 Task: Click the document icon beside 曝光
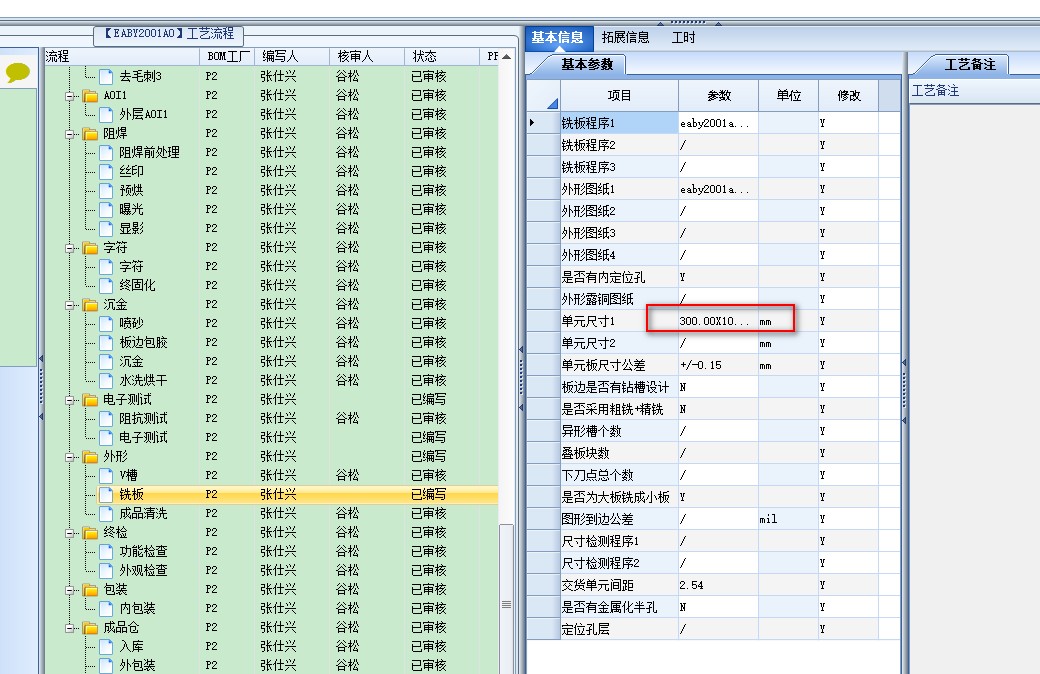coord(106,210)
